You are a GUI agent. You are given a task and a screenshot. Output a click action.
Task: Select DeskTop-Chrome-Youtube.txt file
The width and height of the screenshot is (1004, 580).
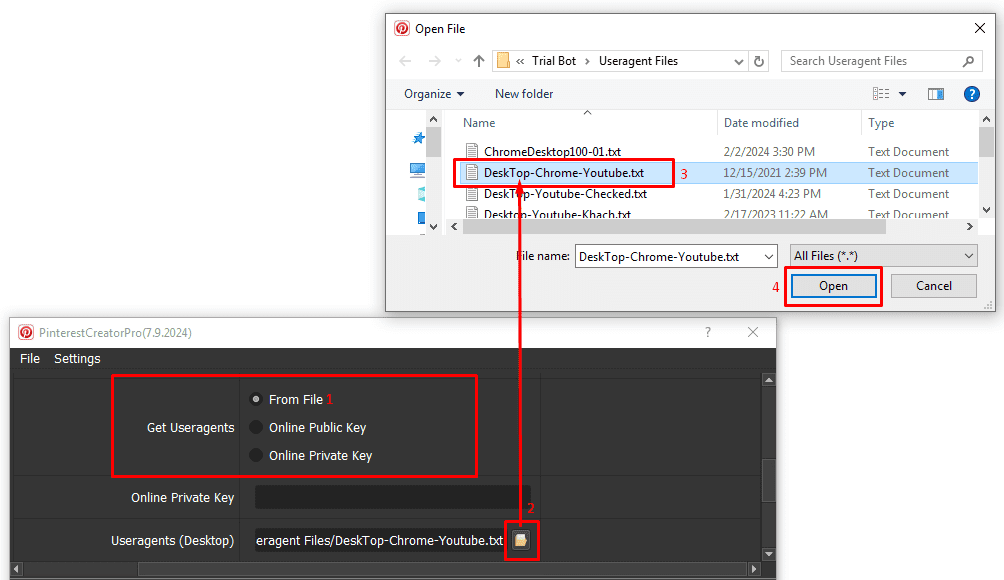point(563,173)
